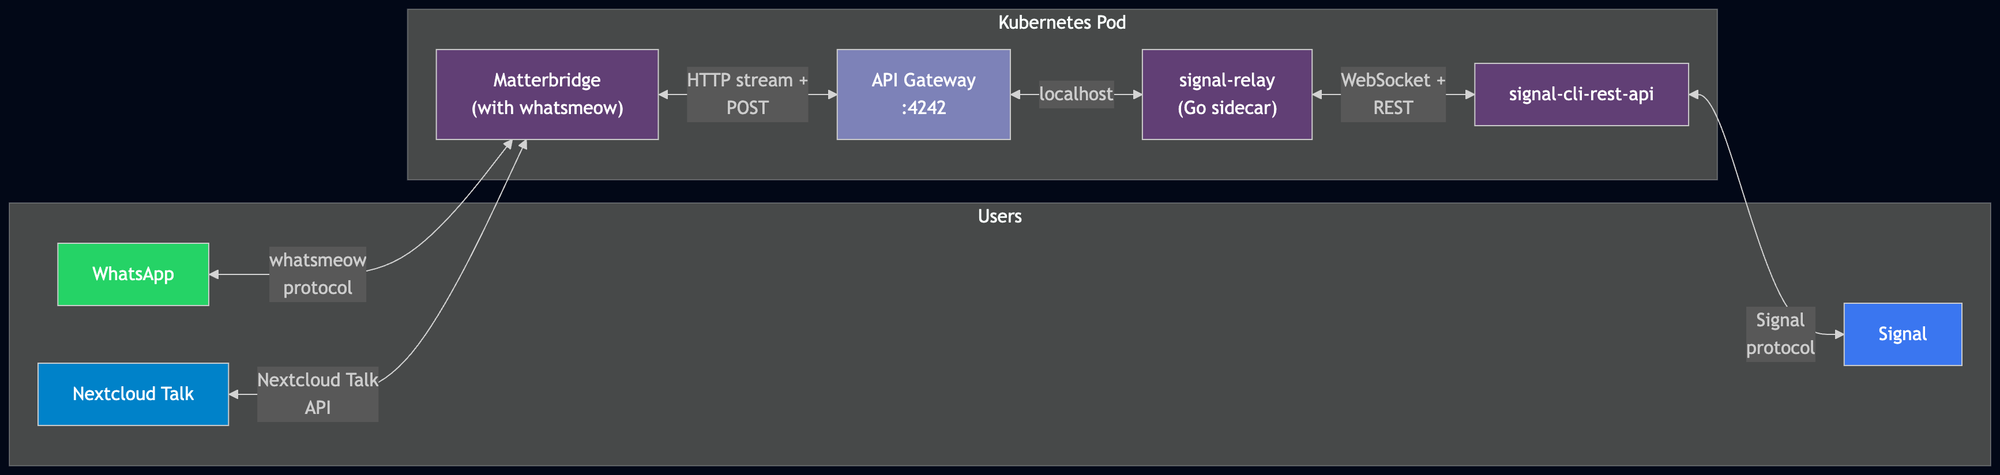Select the API Gateway :4242 node
Image resolution: width=2000 pixels, height=475 pixels.
click(x=923, y=94)
